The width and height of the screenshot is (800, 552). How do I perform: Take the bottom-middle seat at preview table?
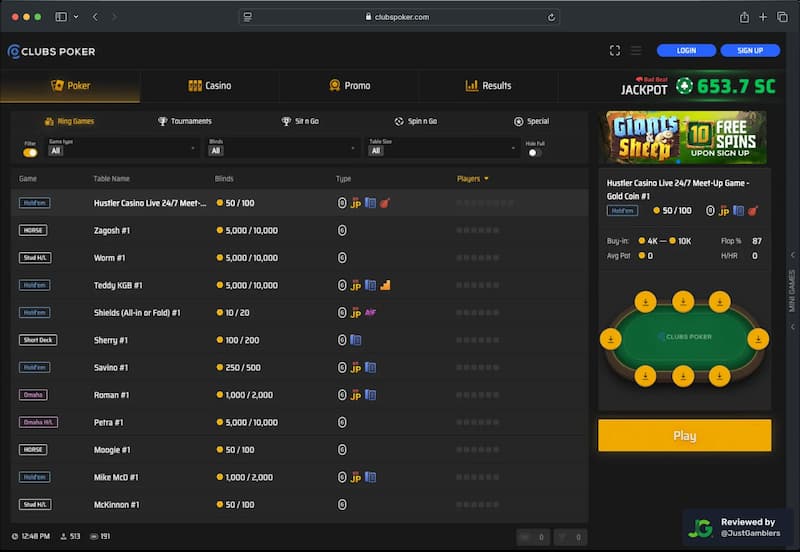tap(683, 377)
